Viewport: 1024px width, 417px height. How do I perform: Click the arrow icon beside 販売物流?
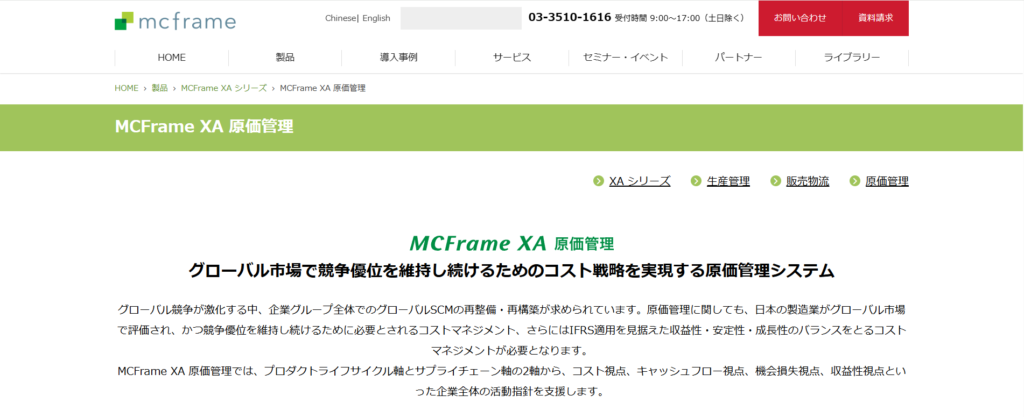tap(776, 181)
